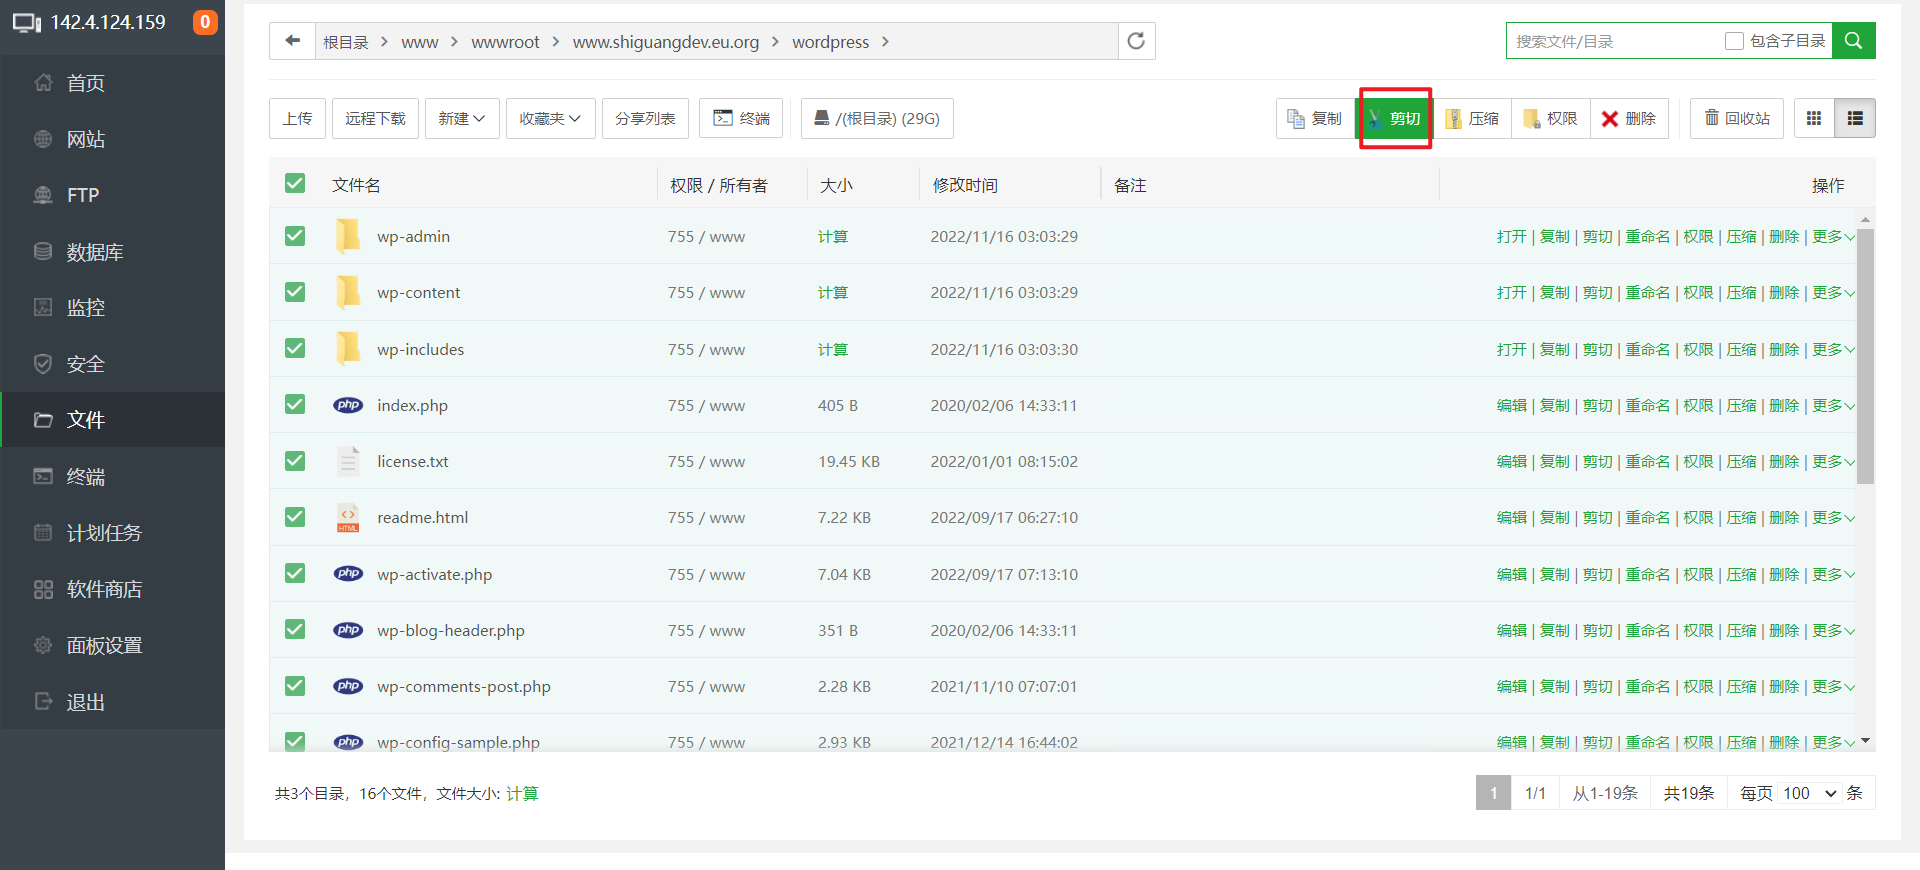Uncheck the wp-admin row checkbox
The width and height of the screenshot is (1920, 870).
[295, 236]
